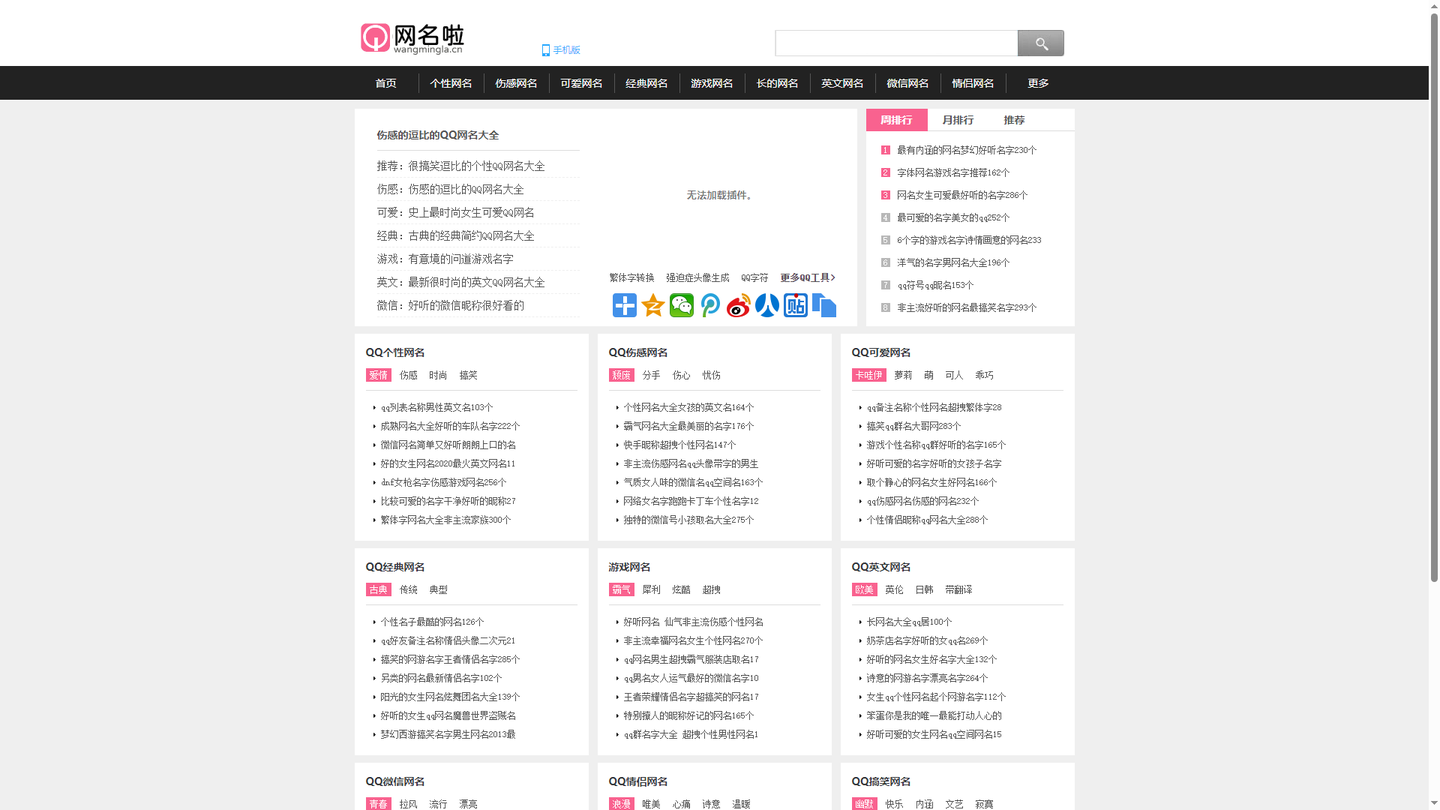The width and height of the screenshot is (1440, 810).
Task: Switch to the 推荐 tab
Action: point(1014,120)
